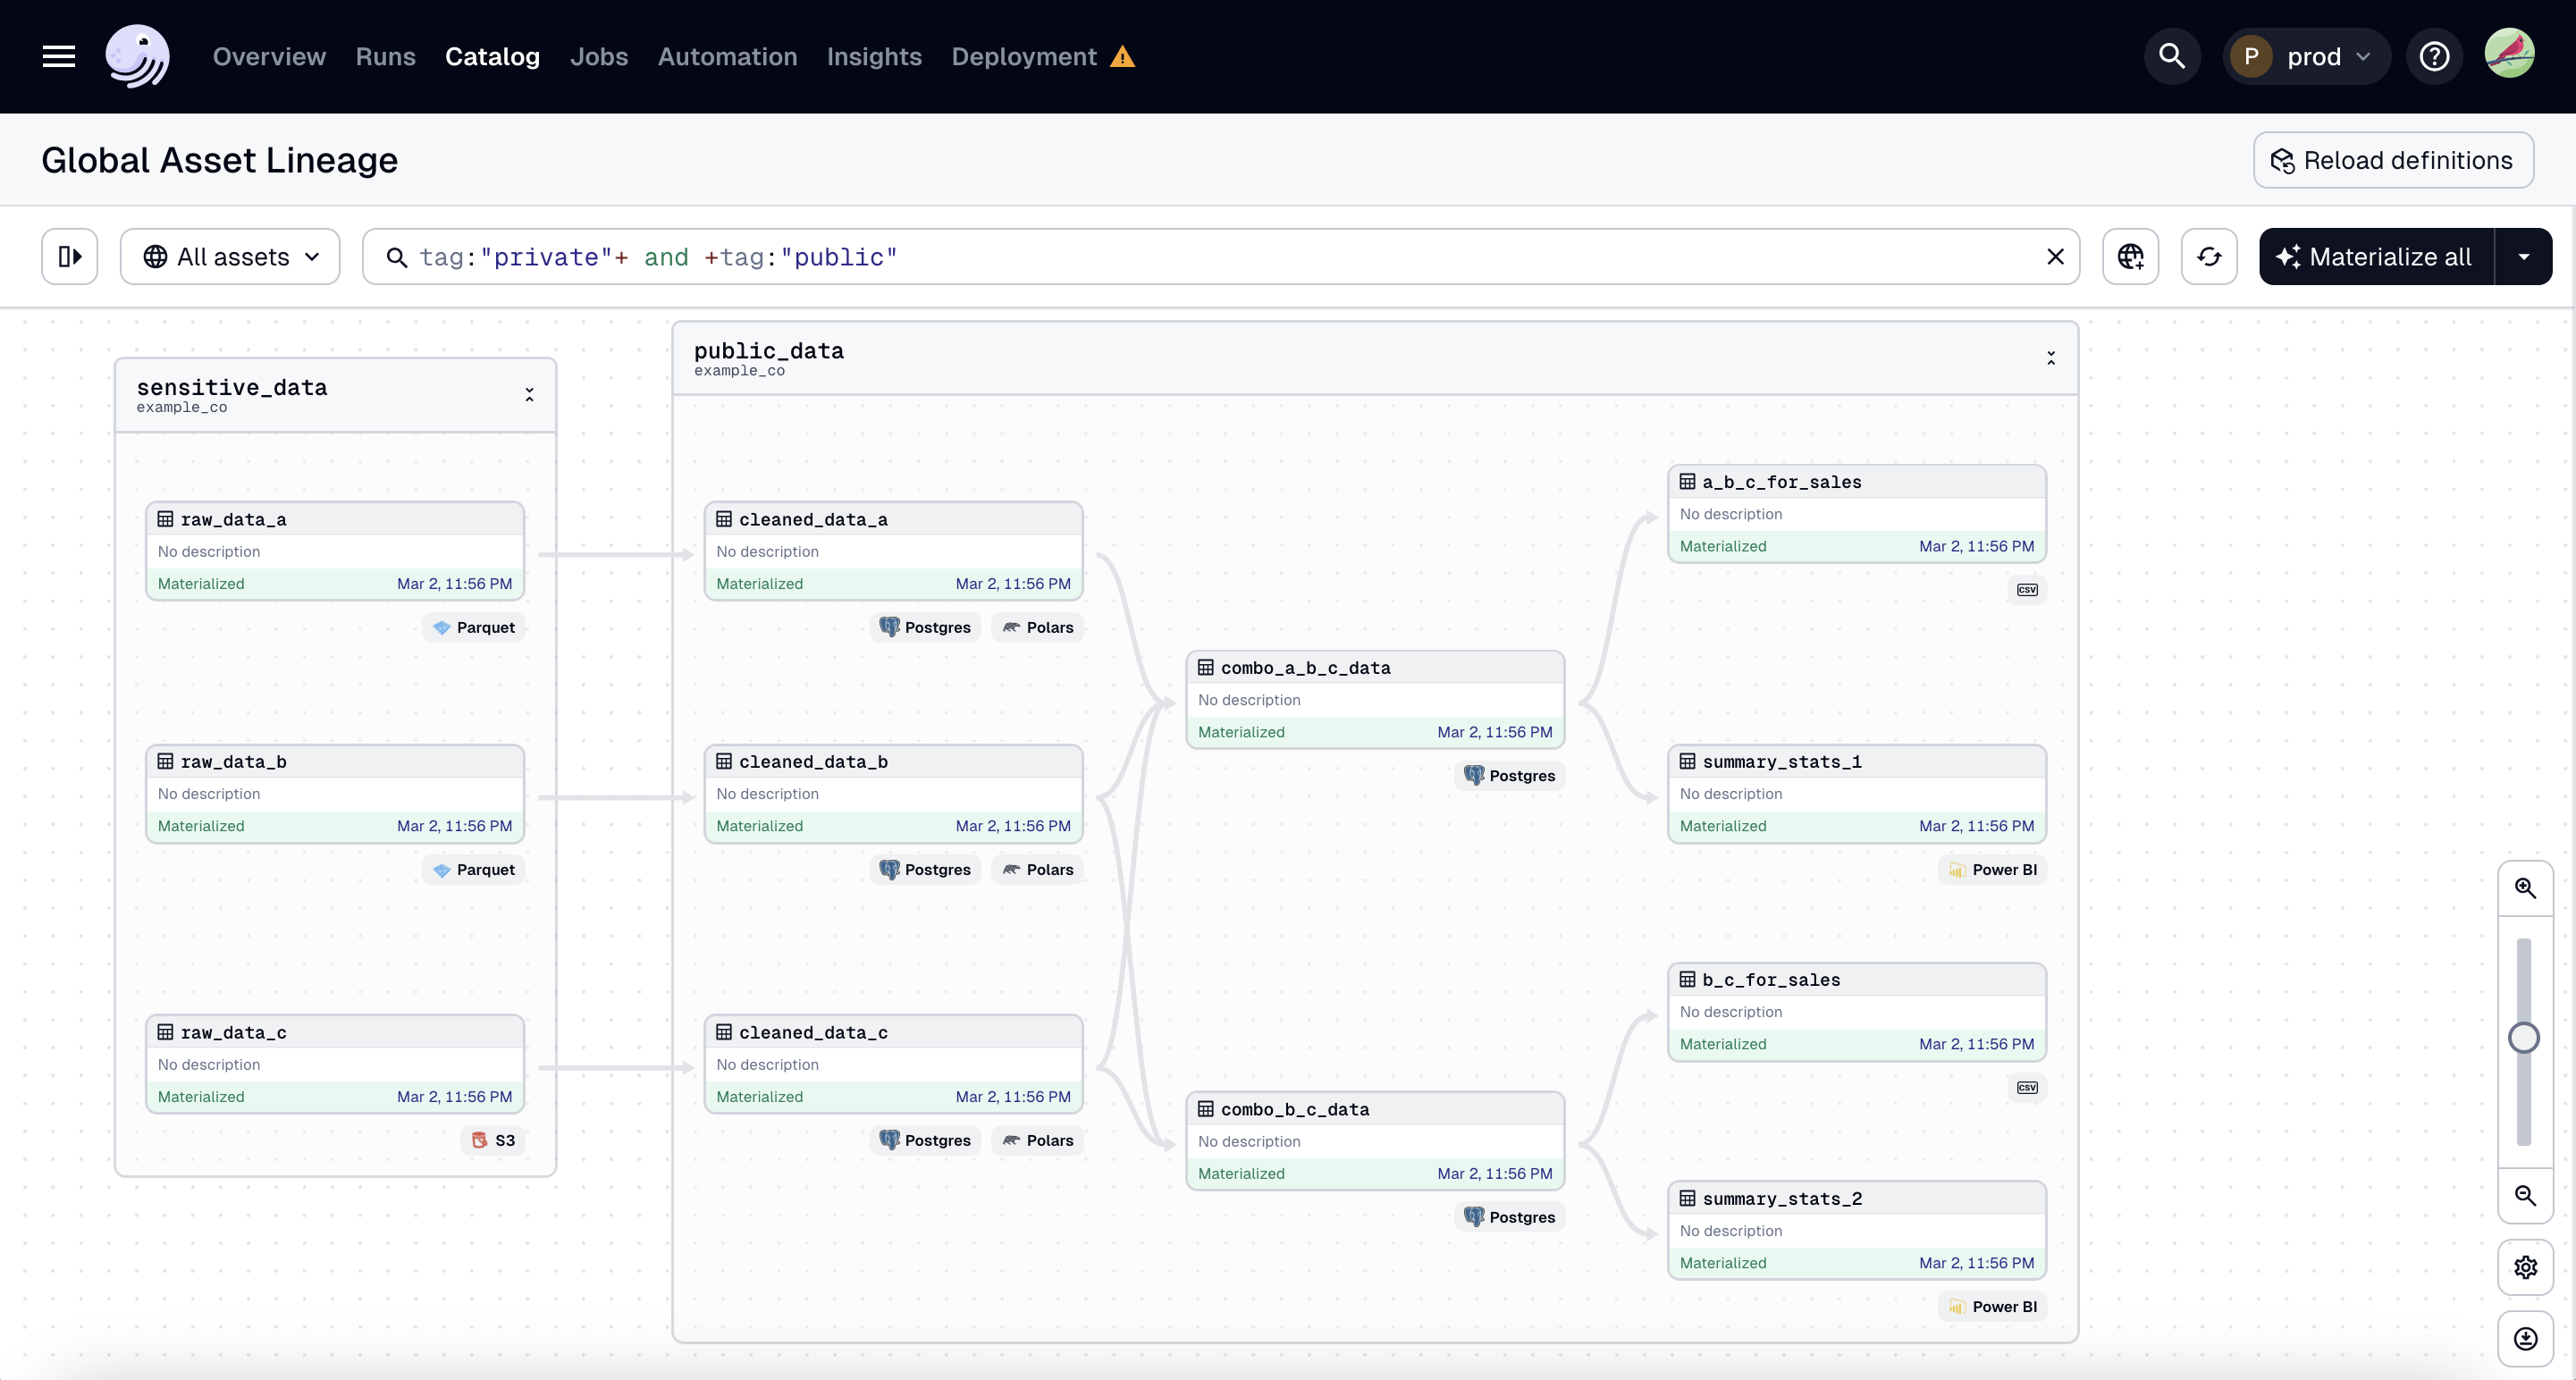This screenshot has height=1380, width=2576.
Task: Click the help question mark icon
Action: pos(2435,56)
